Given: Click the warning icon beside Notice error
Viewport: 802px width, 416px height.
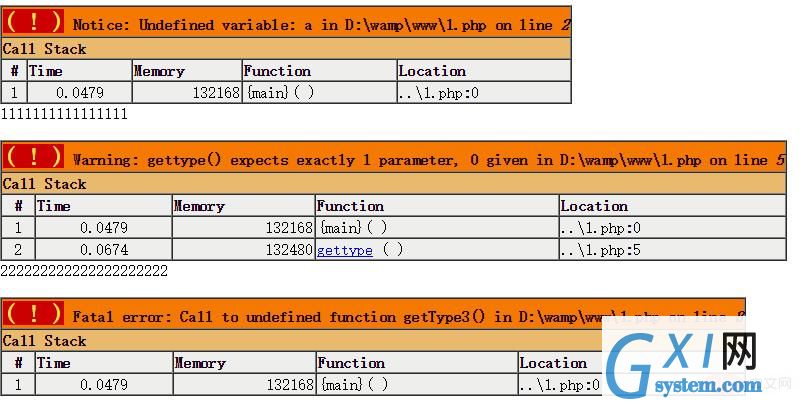Looking at the screenshot, I should 33,22.
